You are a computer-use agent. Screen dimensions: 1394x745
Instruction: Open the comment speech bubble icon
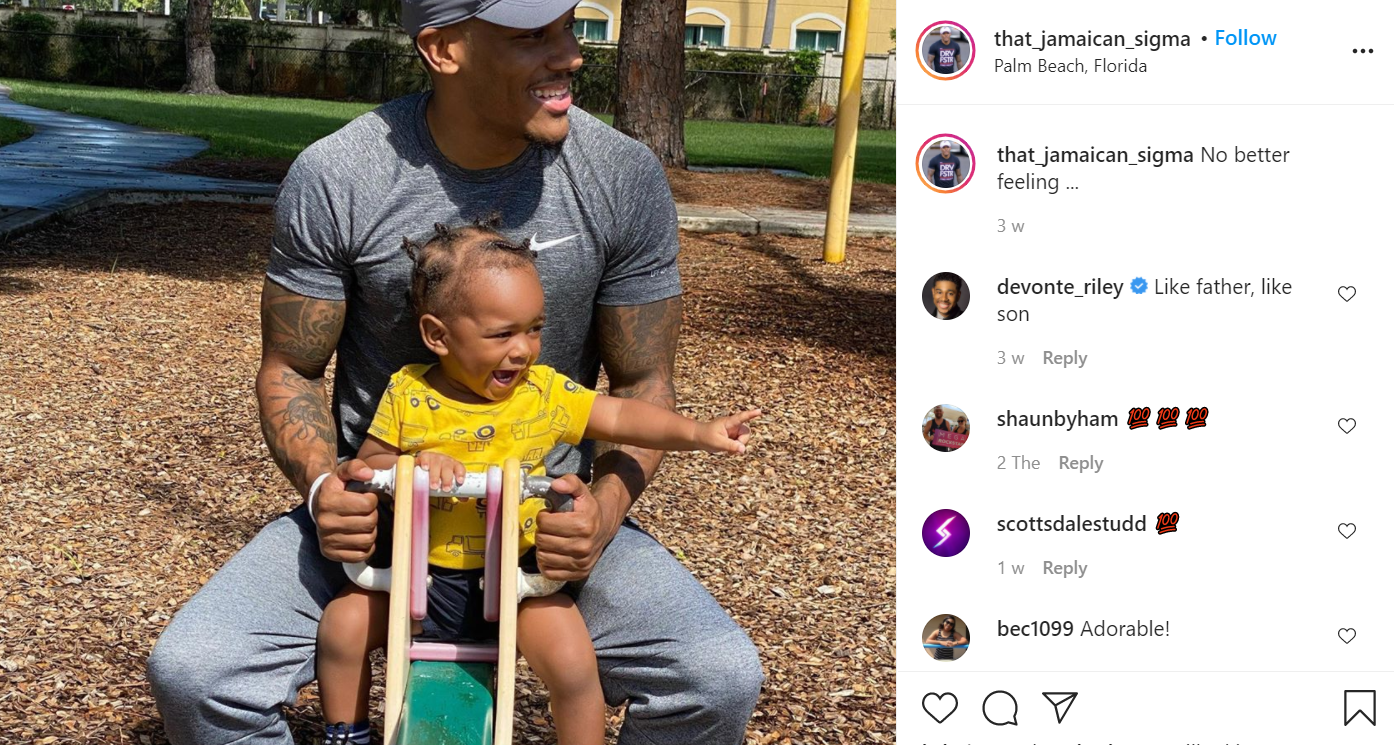1000,708
